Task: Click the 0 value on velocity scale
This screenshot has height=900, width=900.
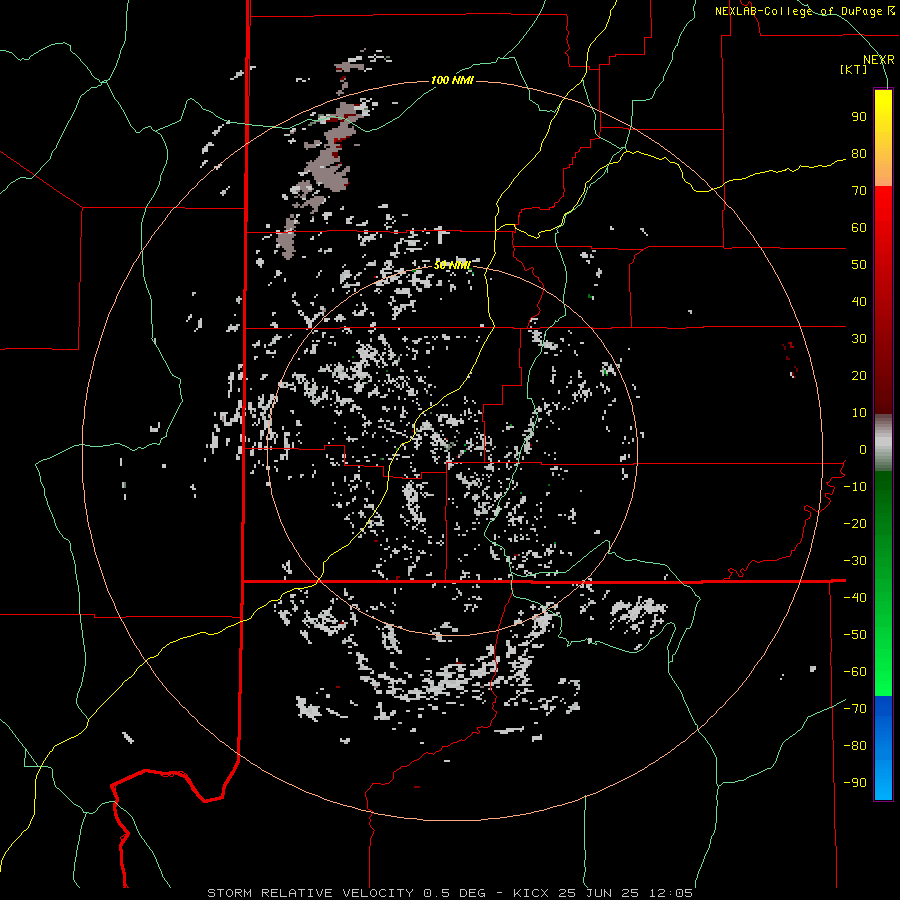Action: point(863,450)
